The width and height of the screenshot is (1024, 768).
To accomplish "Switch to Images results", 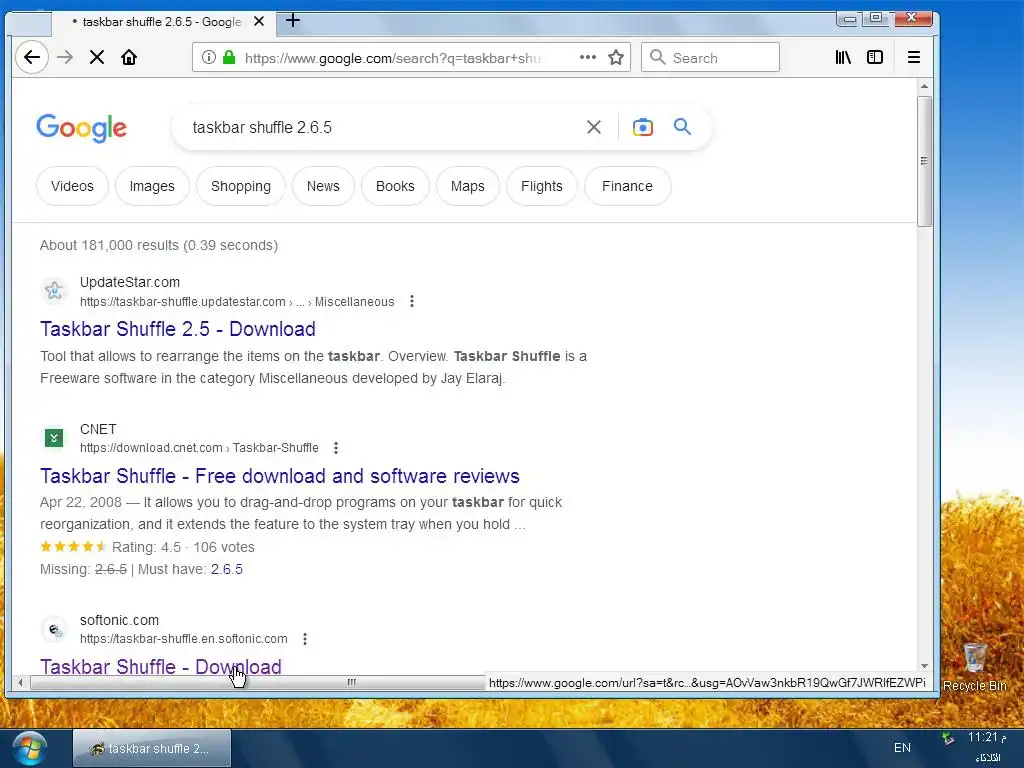I will coord(152,186).
